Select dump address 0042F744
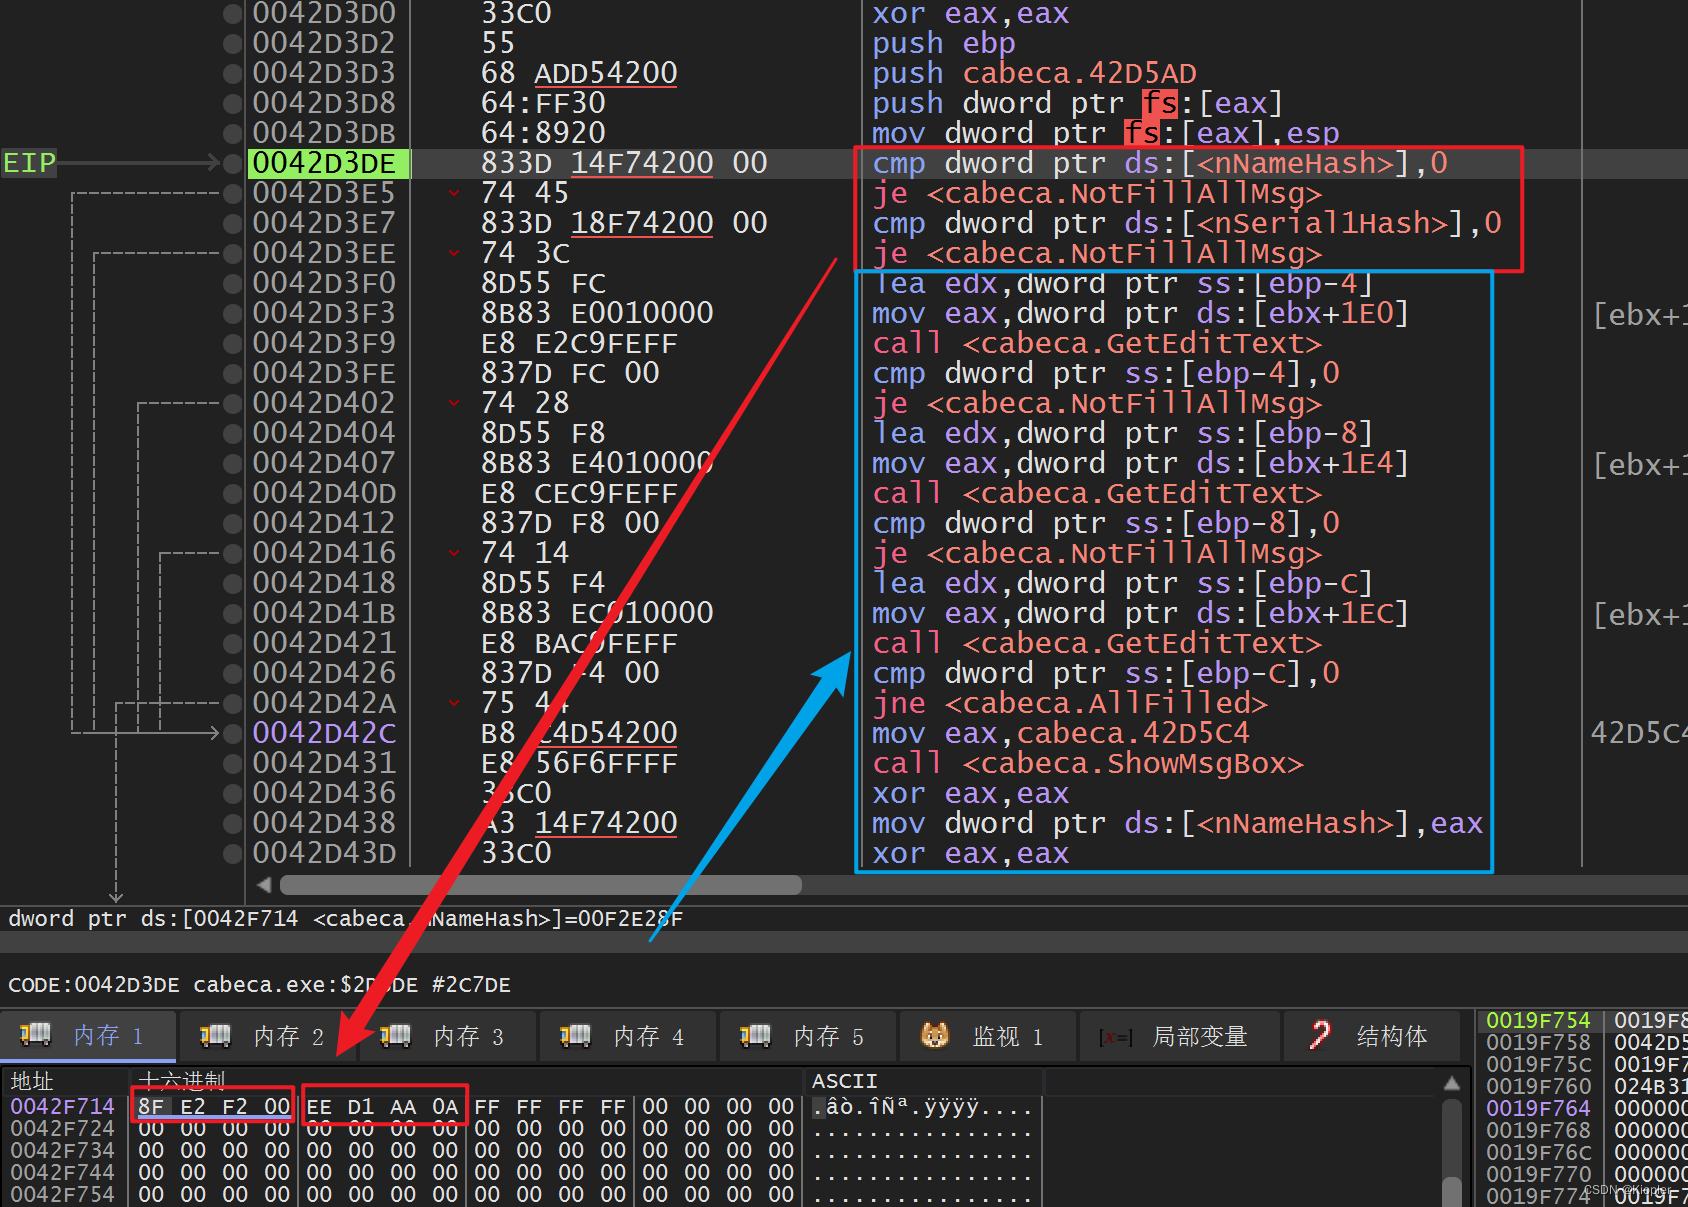The height and width of the screenshot is (1207, 1688). point(62,1172)
